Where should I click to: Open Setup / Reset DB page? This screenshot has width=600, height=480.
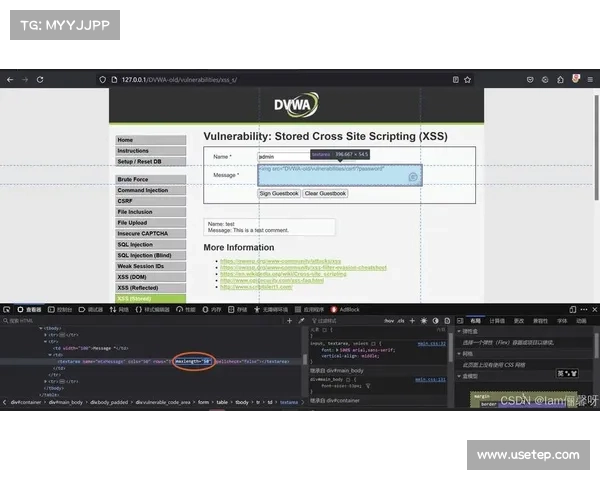[151, 161]
